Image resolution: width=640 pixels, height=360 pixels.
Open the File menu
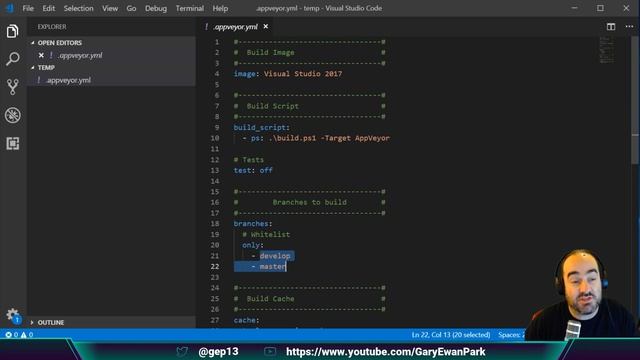(x=28, y=8)
